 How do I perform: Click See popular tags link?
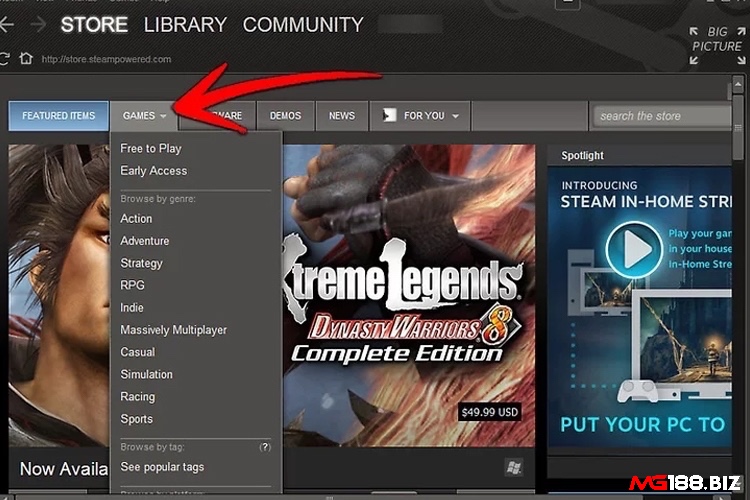coord(162,467)
